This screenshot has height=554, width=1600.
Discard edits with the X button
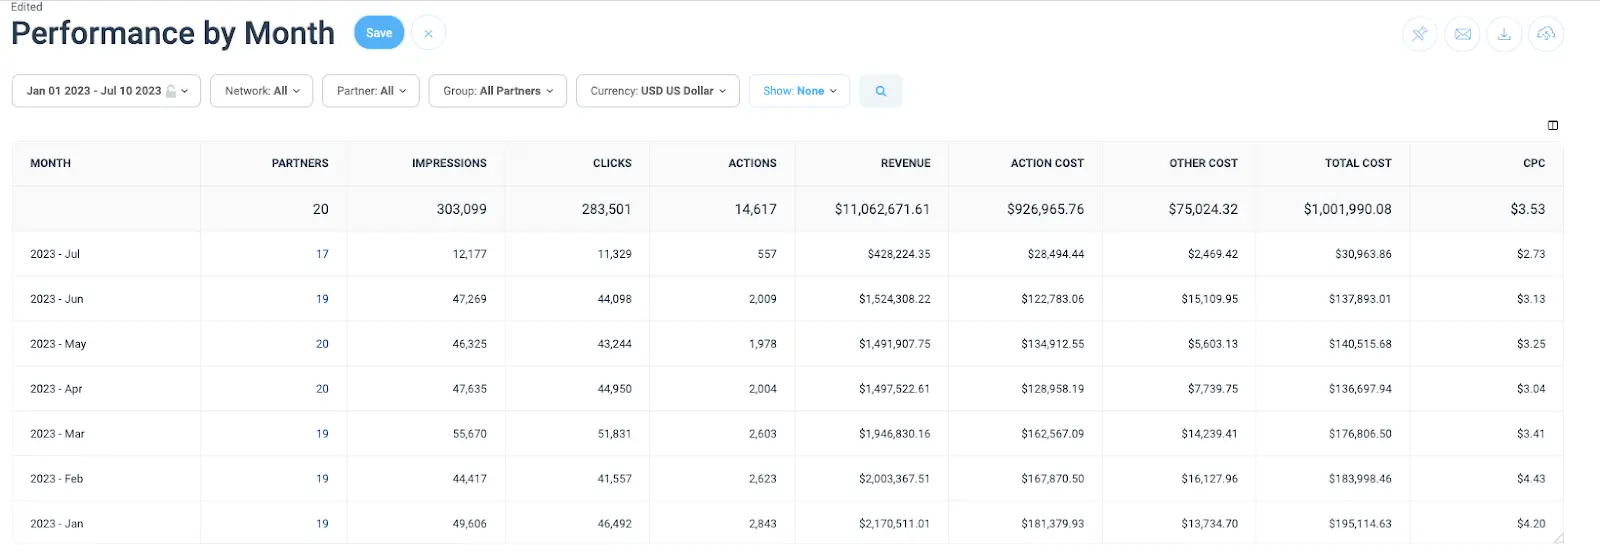pos(428,33)
